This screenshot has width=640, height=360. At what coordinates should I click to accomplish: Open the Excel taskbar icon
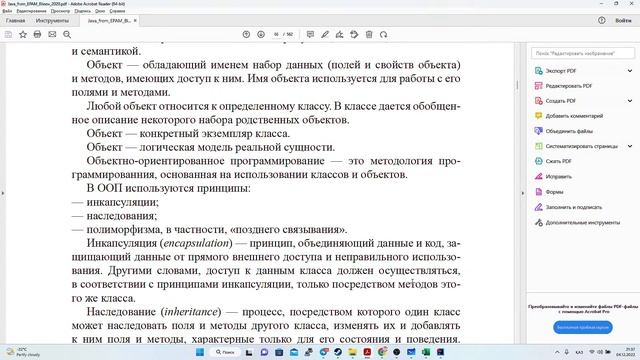click(426, 352)
